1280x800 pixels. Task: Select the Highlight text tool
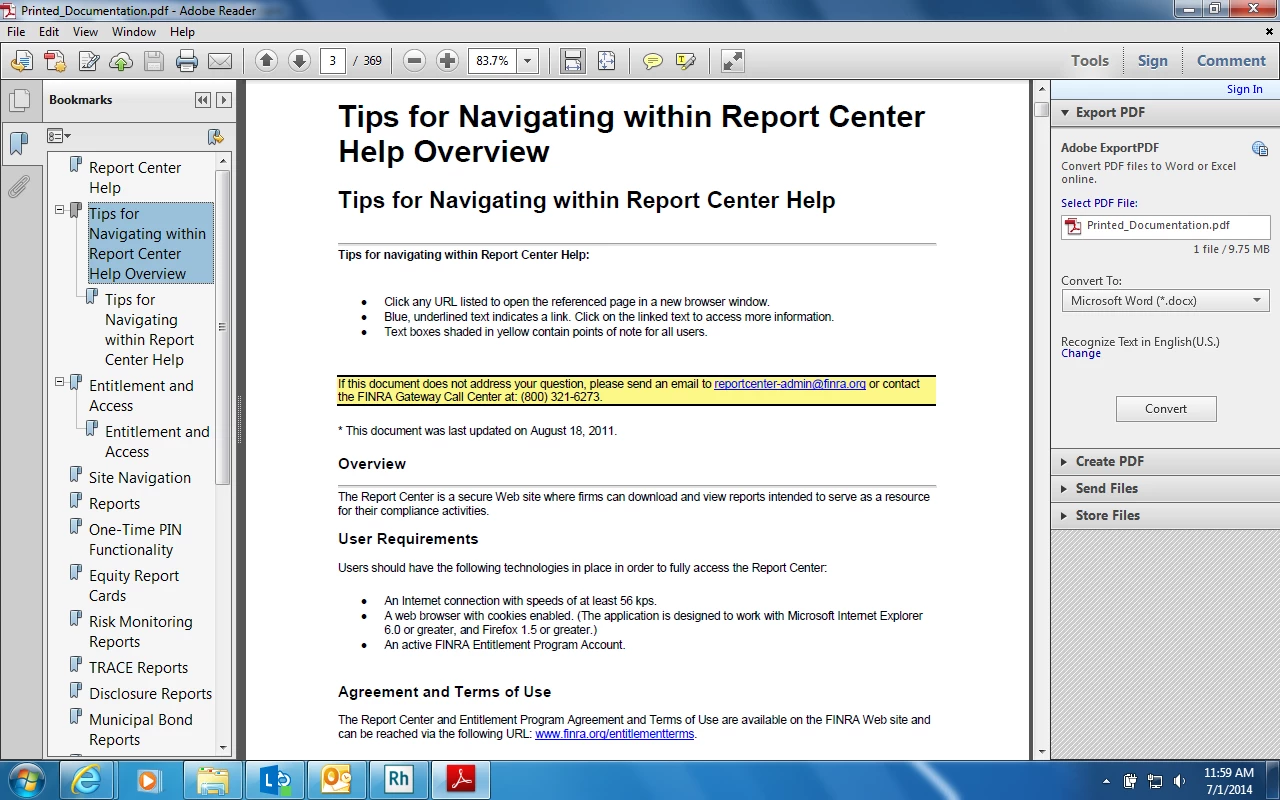(x=686, y=61)
